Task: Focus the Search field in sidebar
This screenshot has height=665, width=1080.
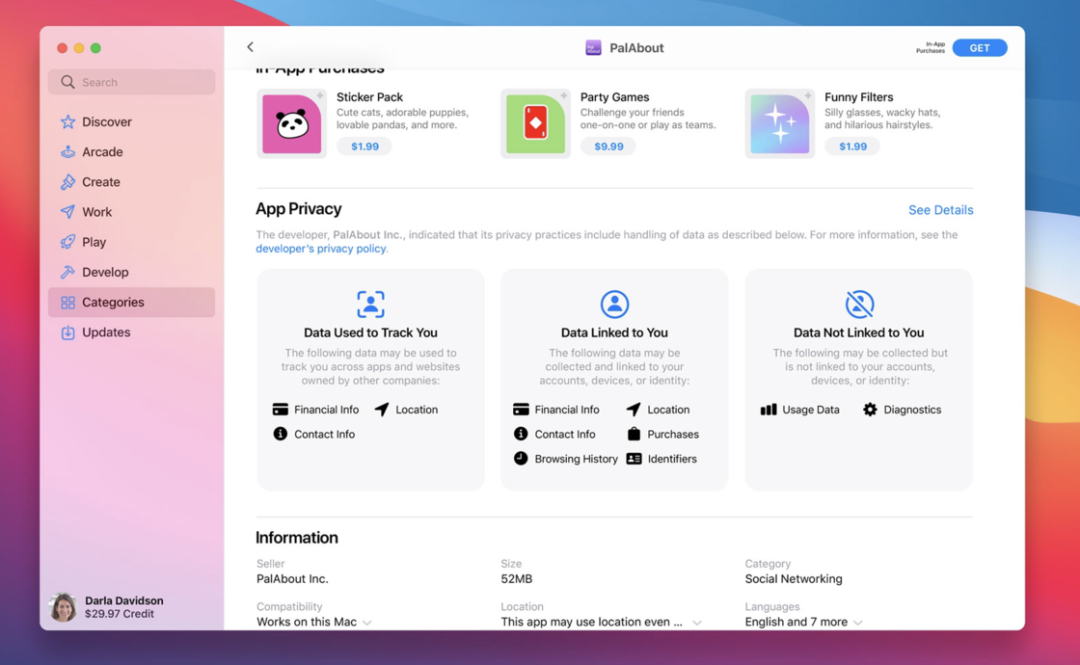Action: pos(132,82)
